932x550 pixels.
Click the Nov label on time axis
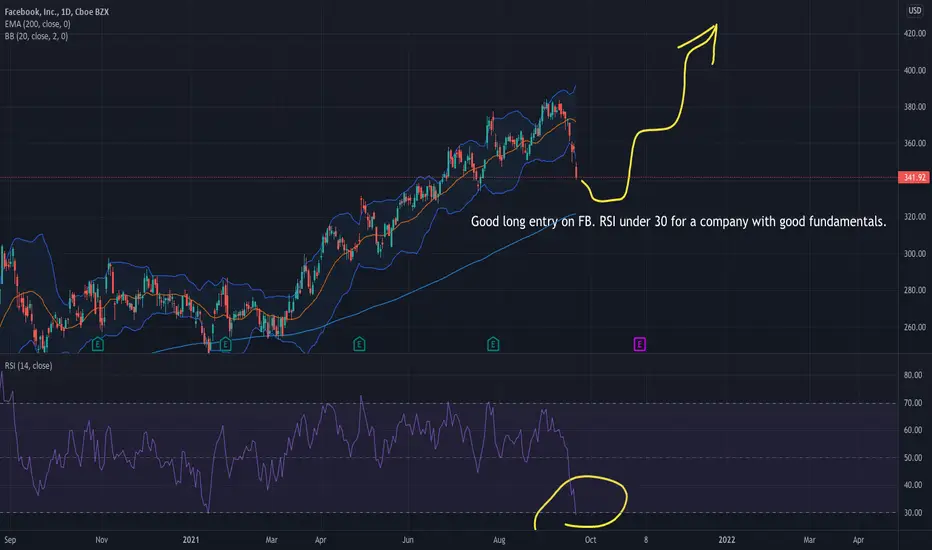pyautogui.click(x=102, y=540)
